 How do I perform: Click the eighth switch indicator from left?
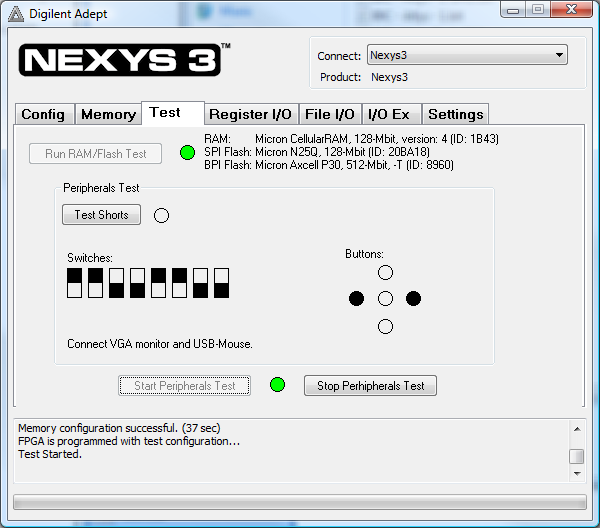click(x=222, y=283)
